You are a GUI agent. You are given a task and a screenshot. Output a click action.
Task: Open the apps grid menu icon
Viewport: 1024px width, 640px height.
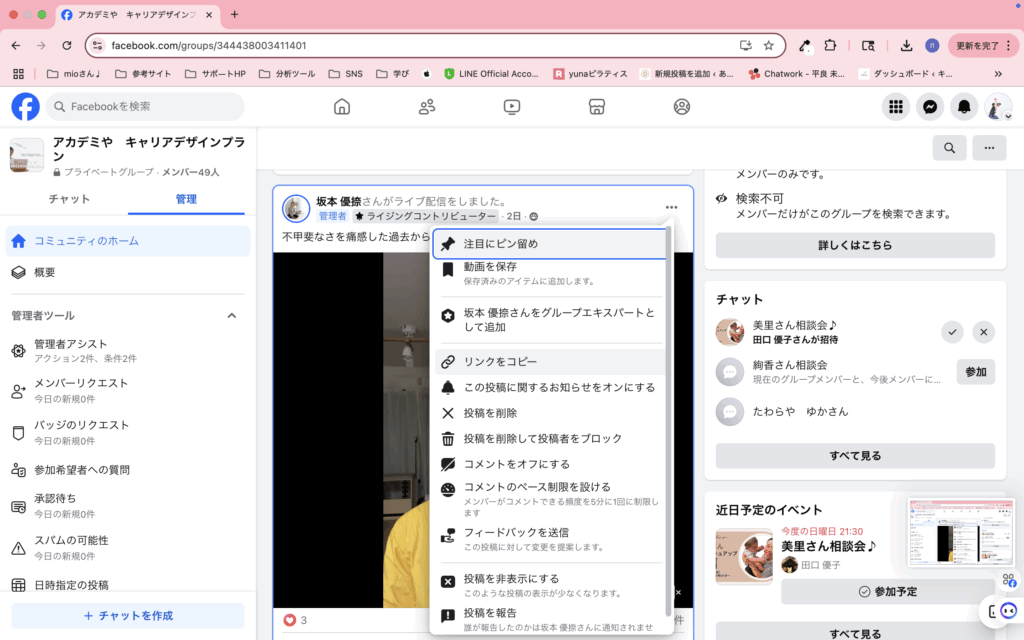(x=895, y=106)
